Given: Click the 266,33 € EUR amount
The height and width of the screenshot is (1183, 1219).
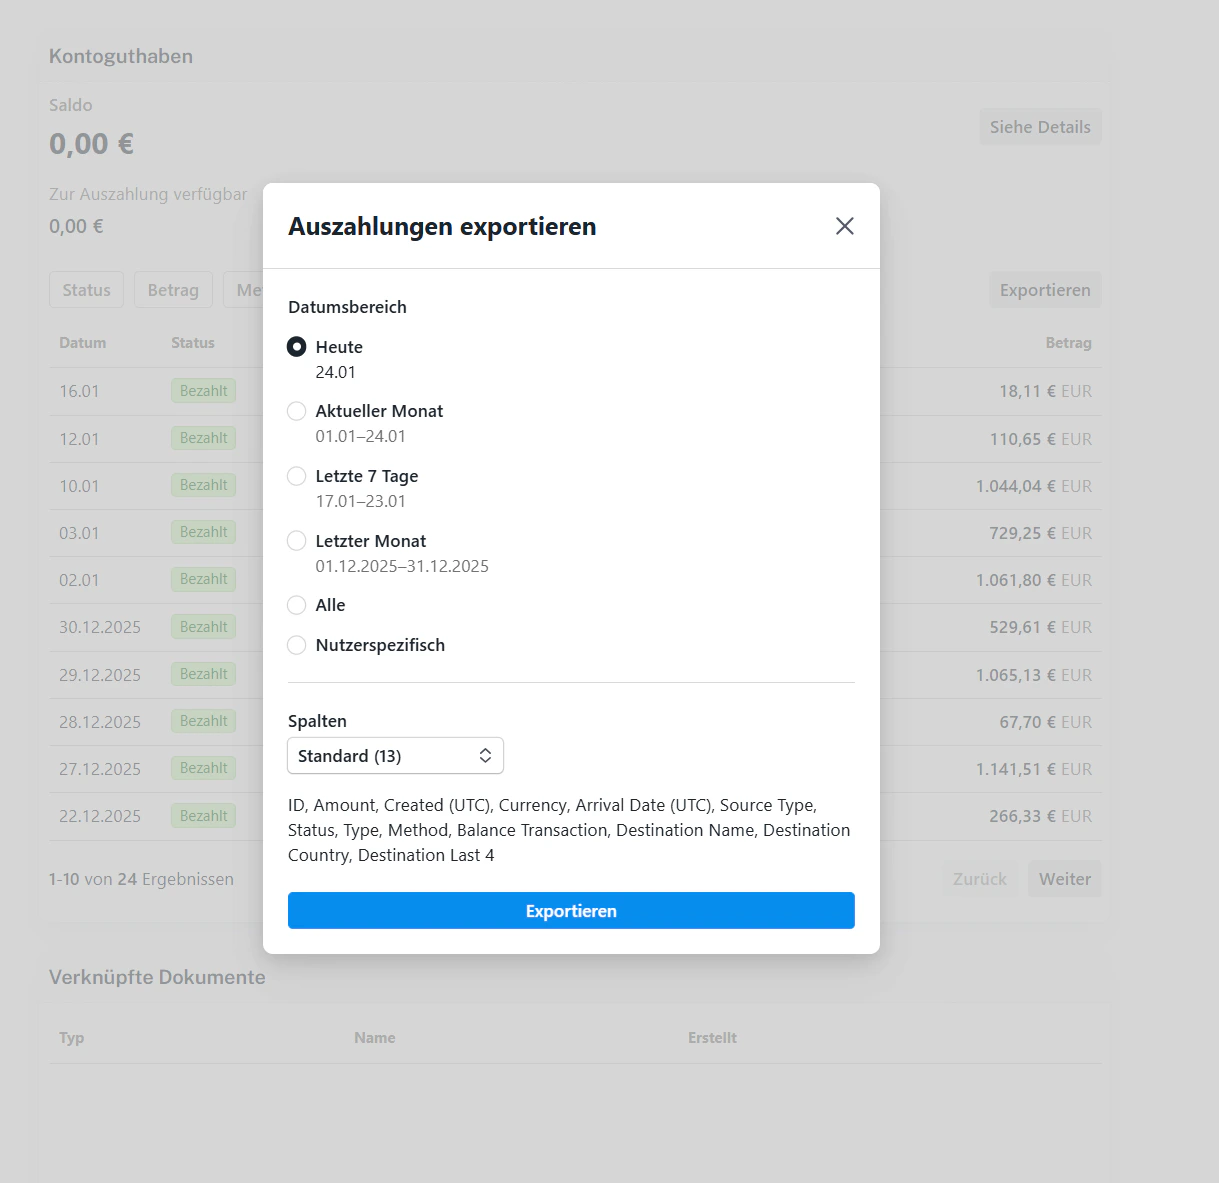Looking at the screenshot, I should point(1040,816).
